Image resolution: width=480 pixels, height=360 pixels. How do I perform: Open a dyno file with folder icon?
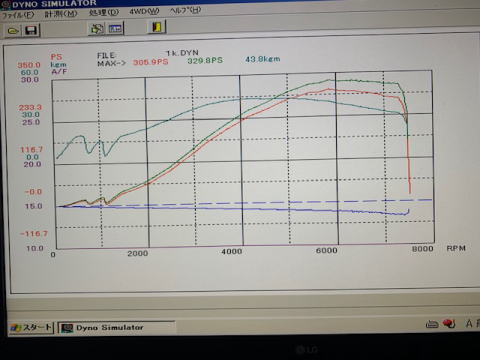point(13,31)
